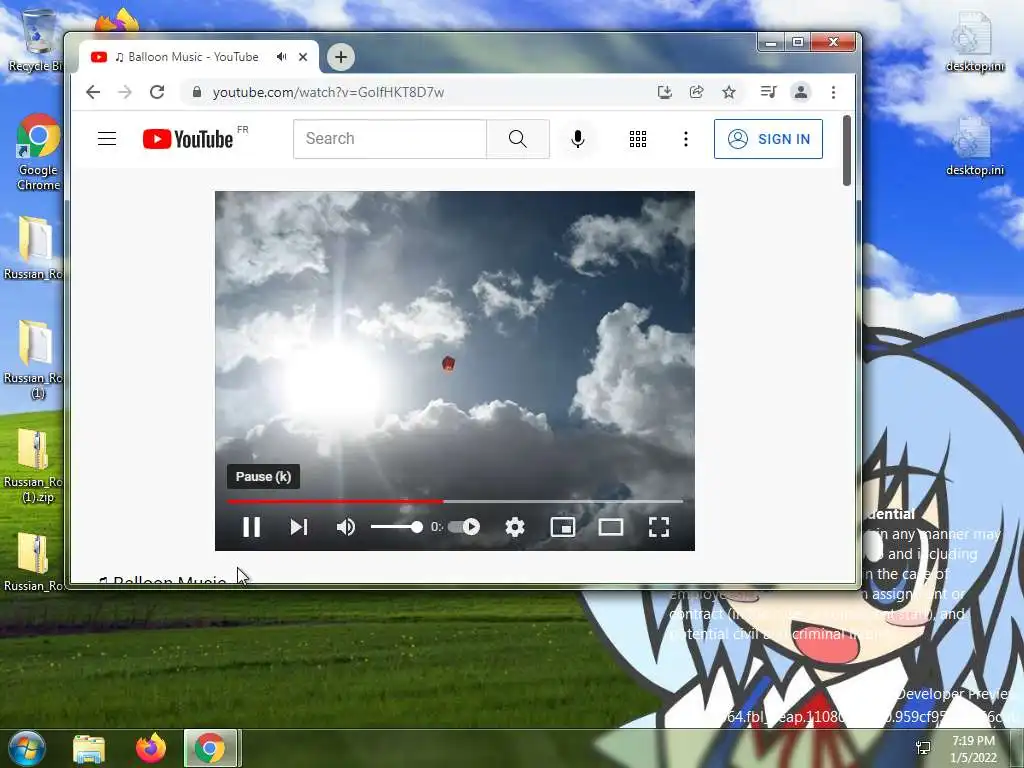Open Chrome media controls icon
The width and height of the screenshot is (1024, 768).
(769, 92)
